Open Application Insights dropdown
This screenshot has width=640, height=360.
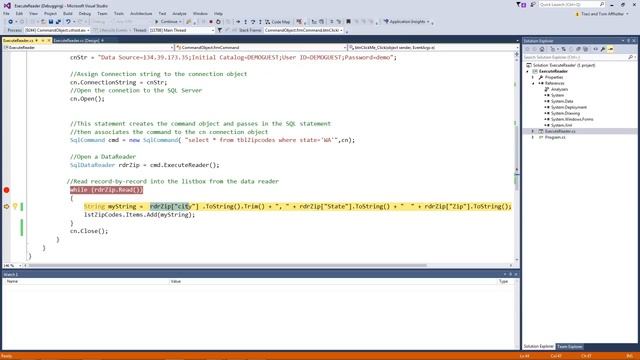pyautogui.click(x=407, y=22)
